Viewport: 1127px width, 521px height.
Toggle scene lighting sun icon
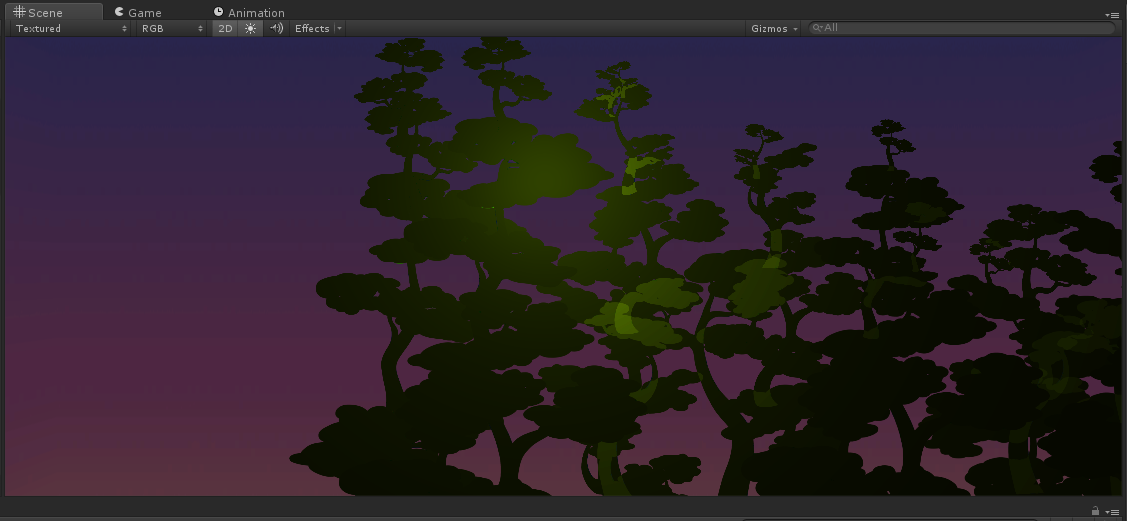(x=250, y=28)
